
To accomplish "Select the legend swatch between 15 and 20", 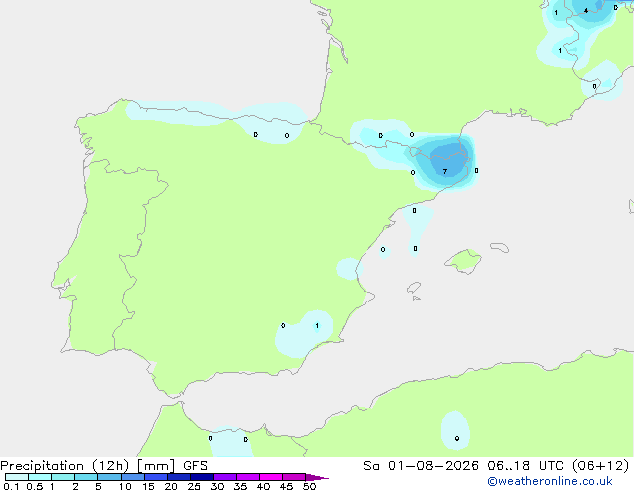I will click(x=156, y=477).
